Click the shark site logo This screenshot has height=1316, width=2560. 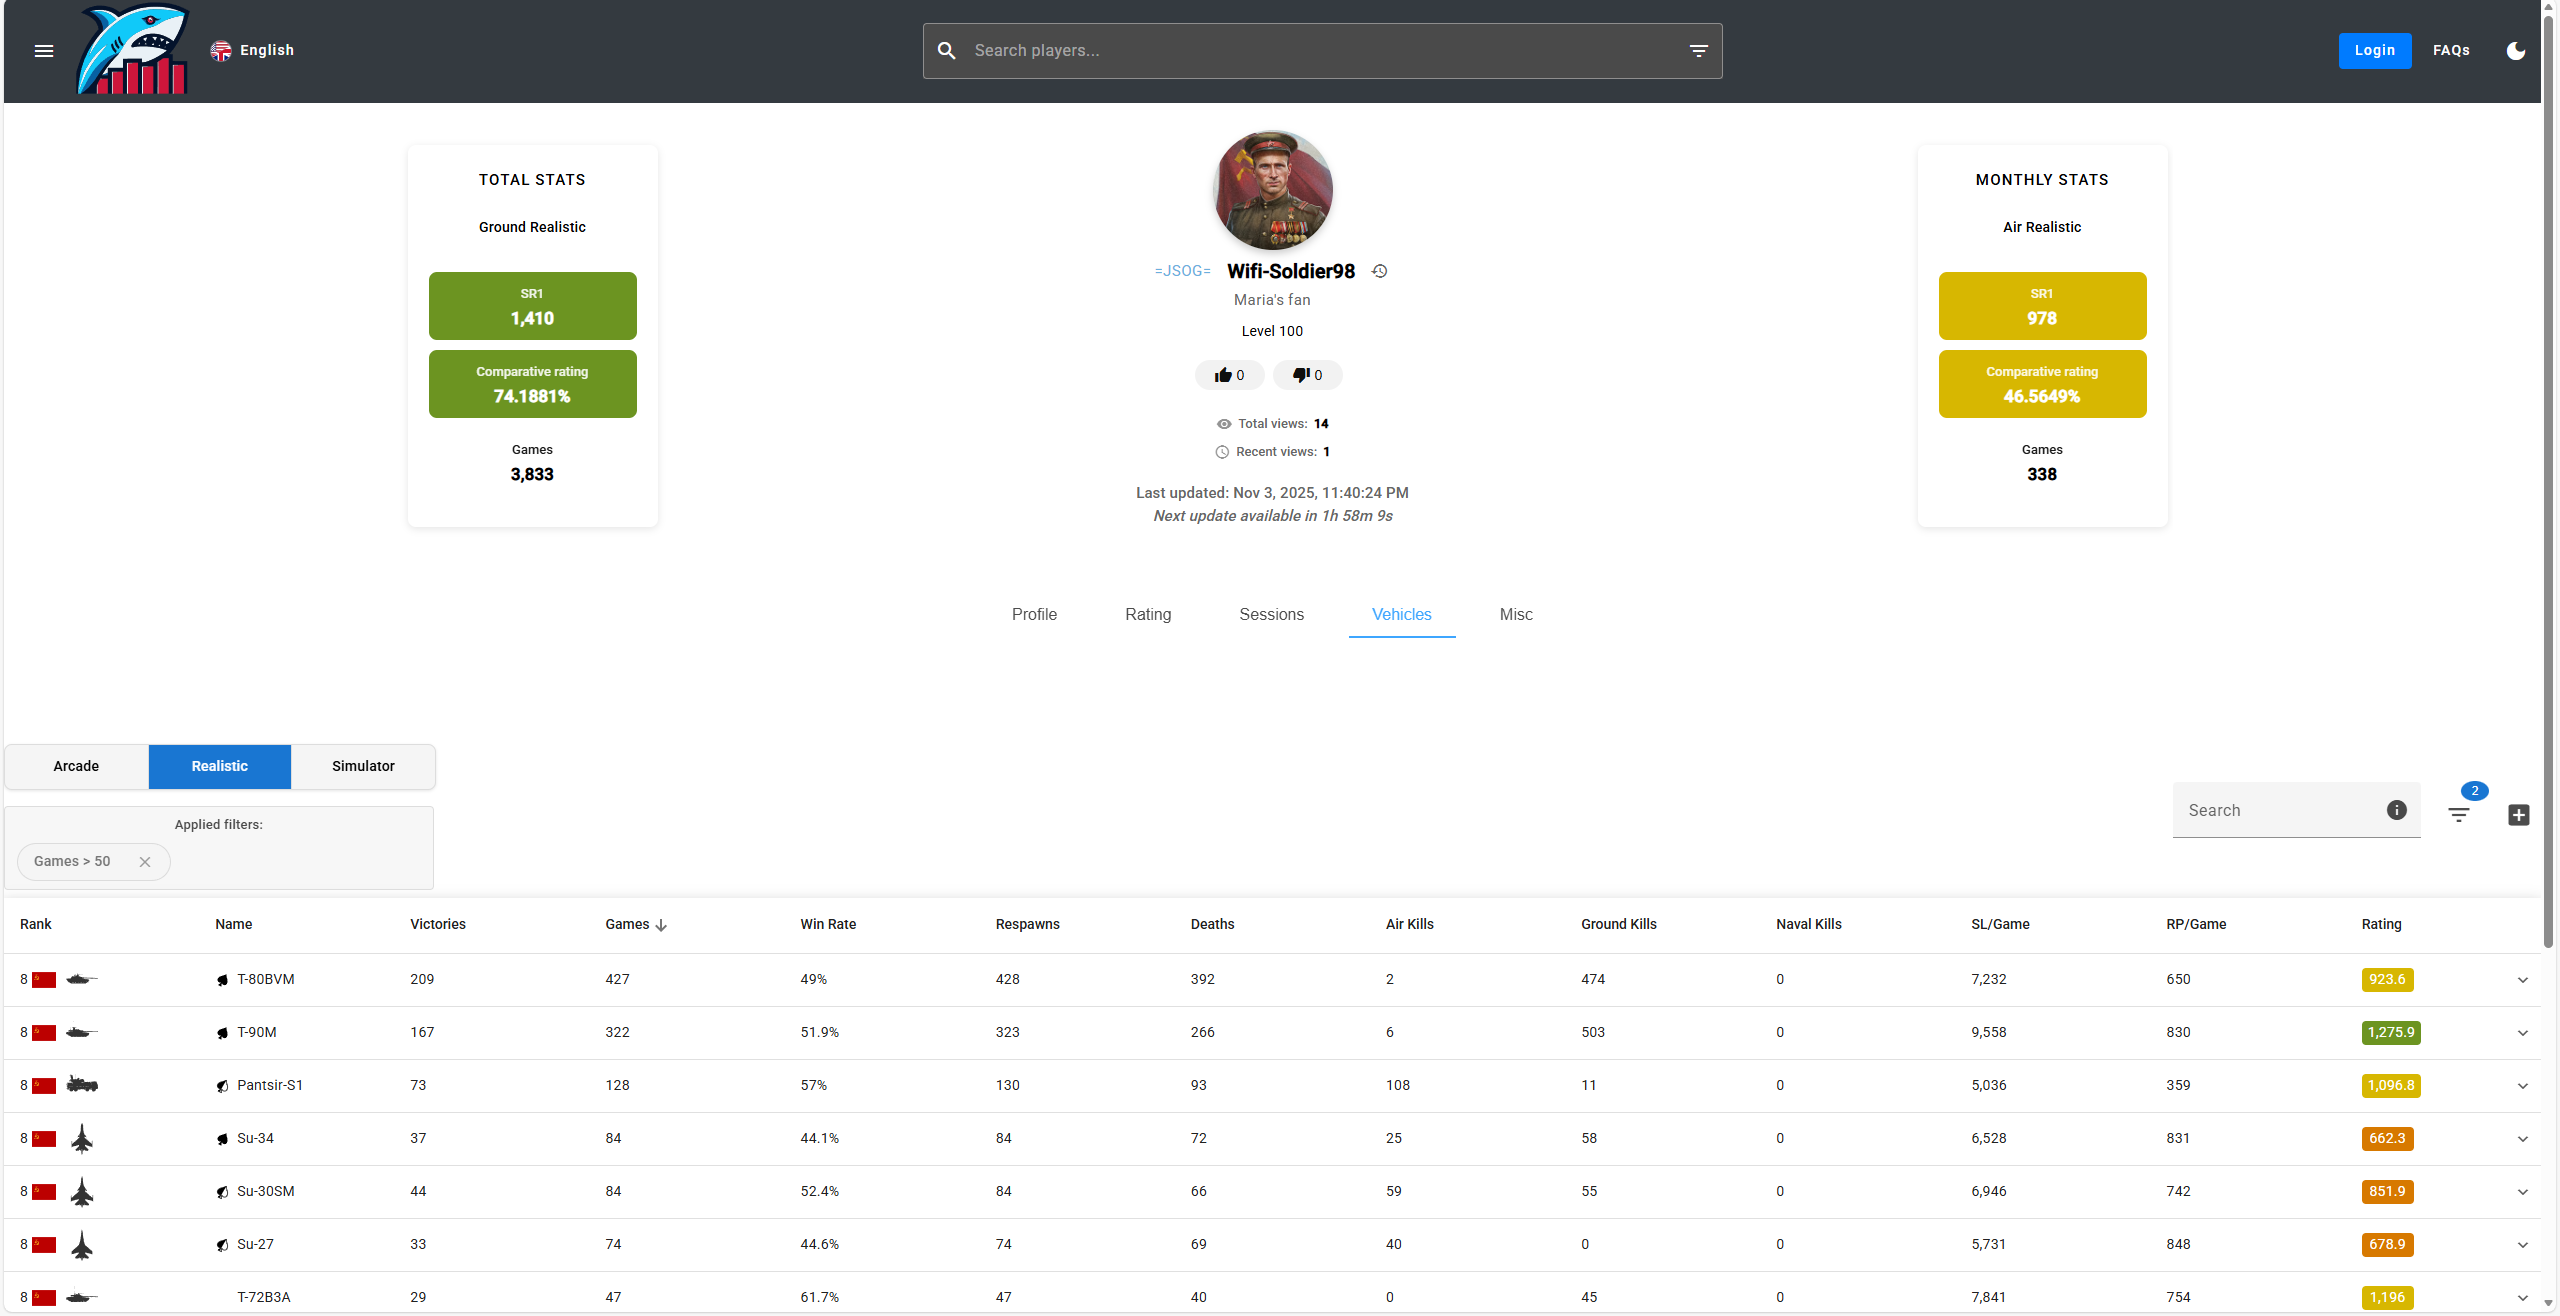(134, 51)
